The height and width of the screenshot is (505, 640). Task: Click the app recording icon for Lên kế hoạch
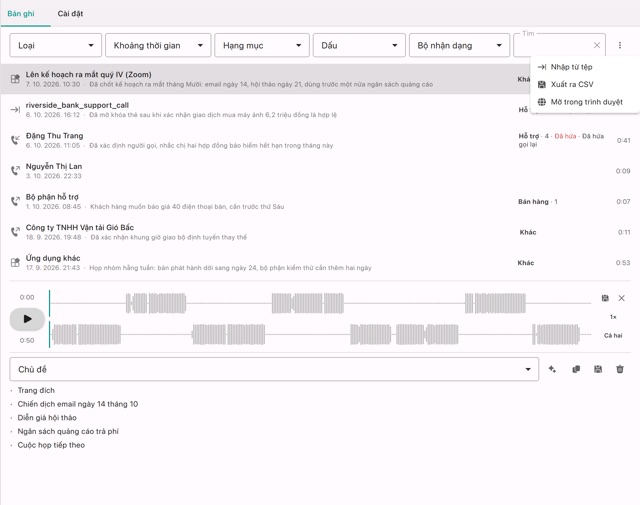[x=15, y=79]
